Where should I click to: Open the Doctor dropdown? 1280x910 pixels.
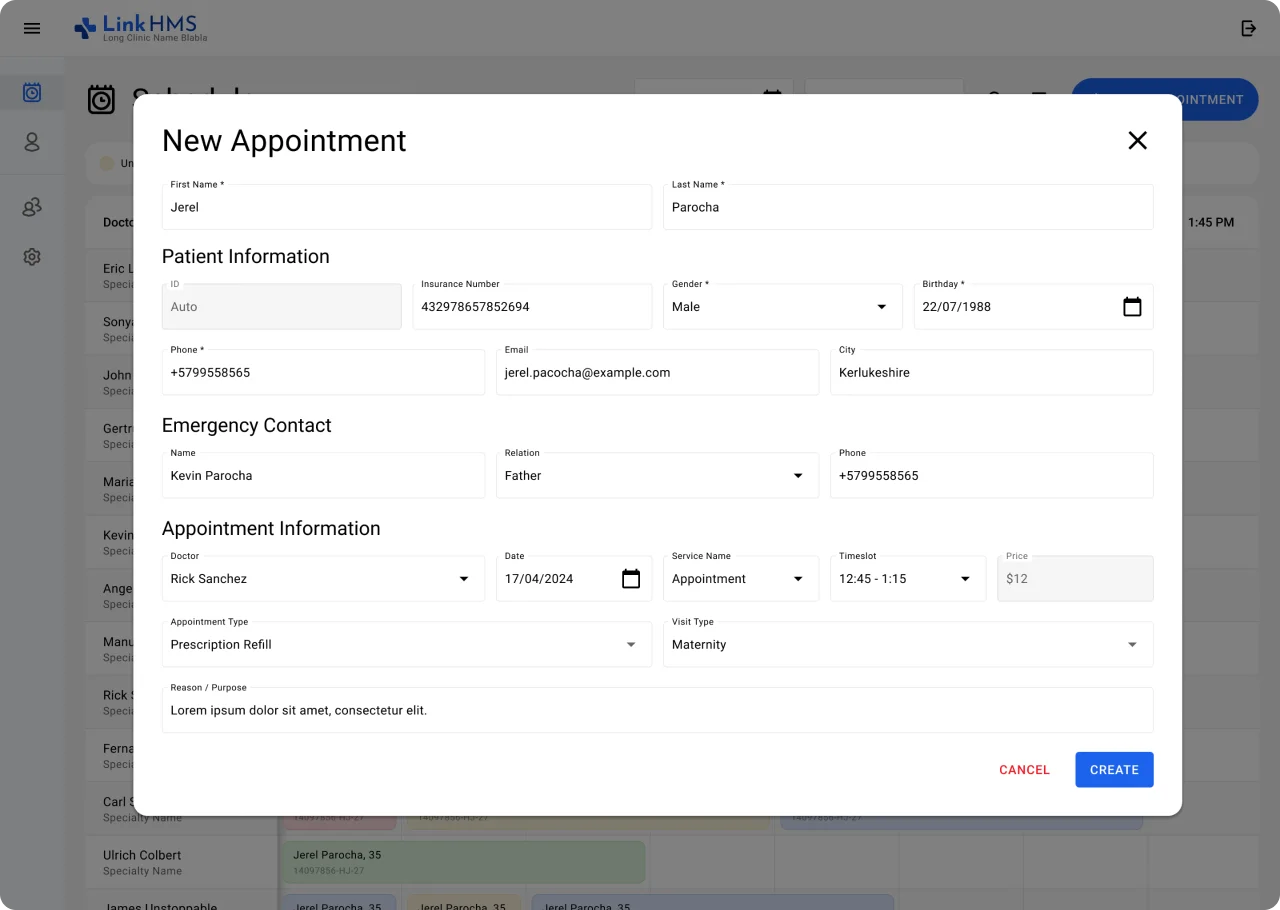tap(323, 579)
